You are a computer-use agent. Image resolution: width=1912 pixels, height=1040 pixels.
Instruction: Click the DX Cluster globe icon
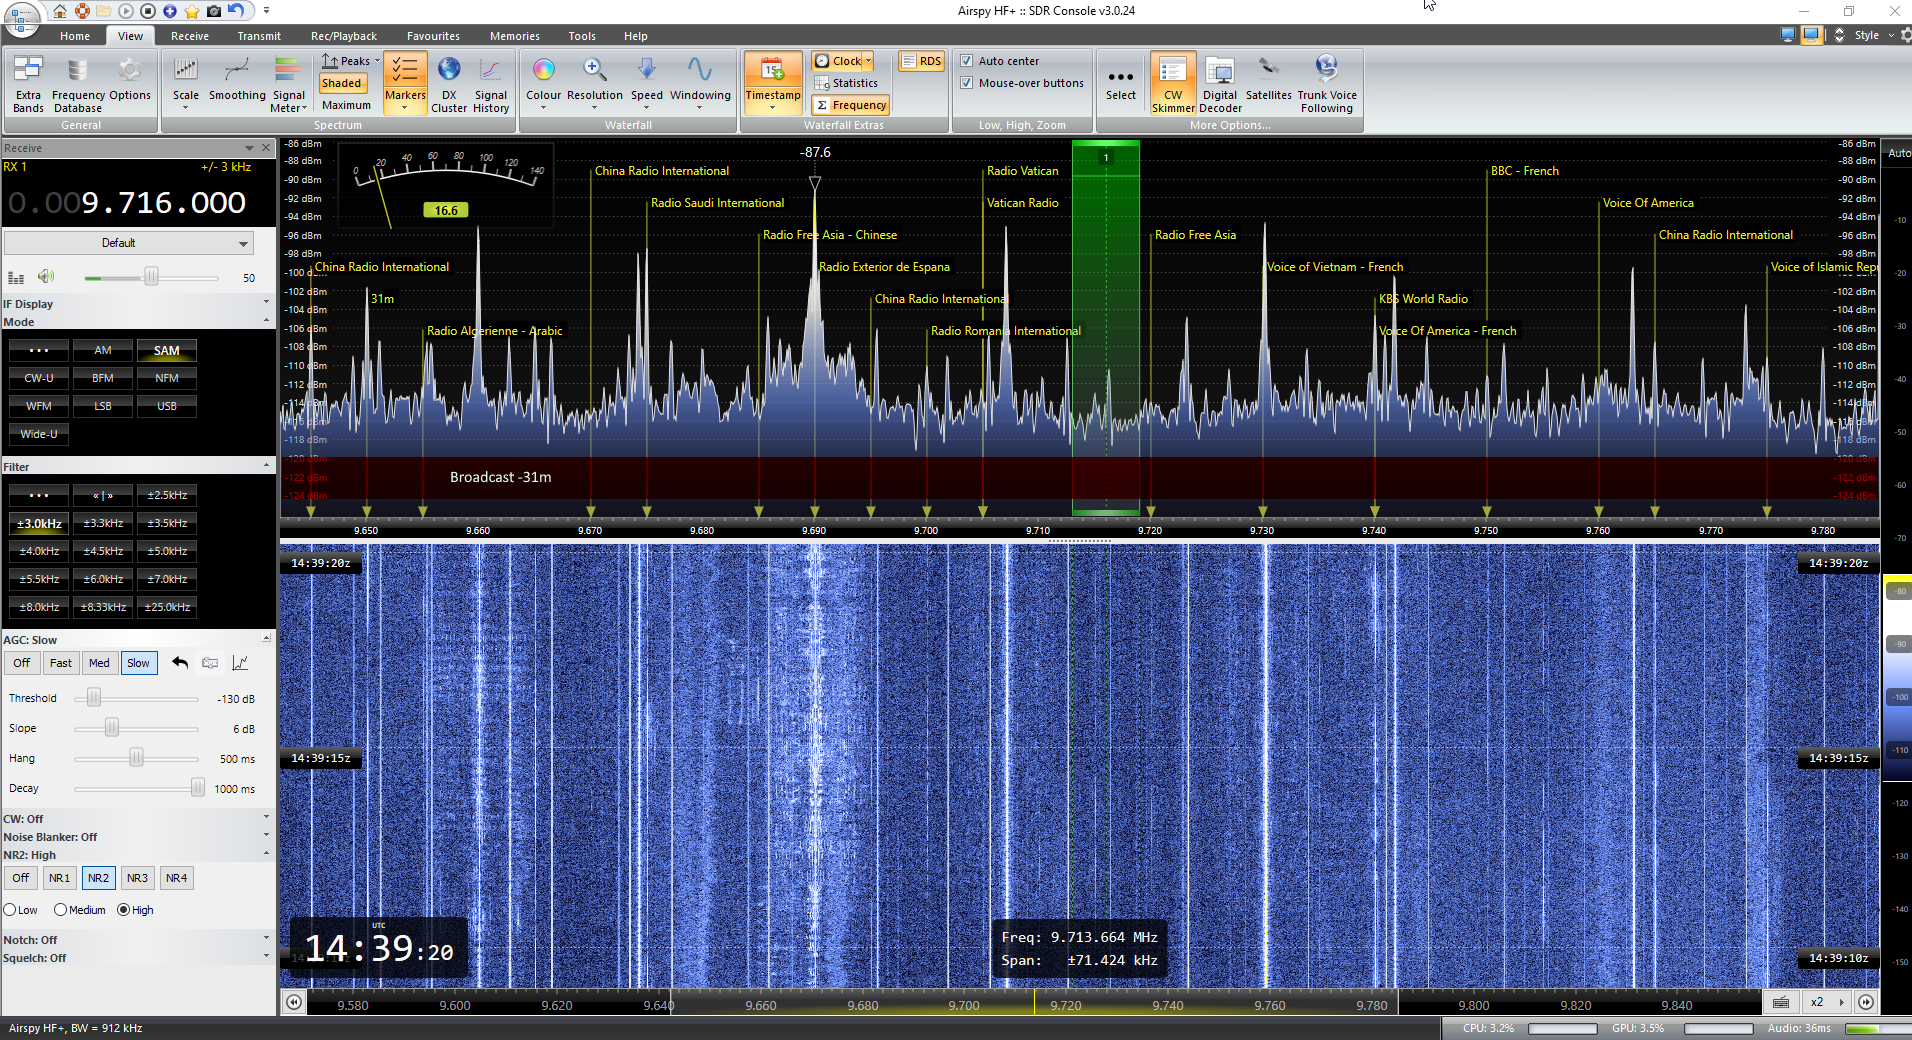[449, 84]
